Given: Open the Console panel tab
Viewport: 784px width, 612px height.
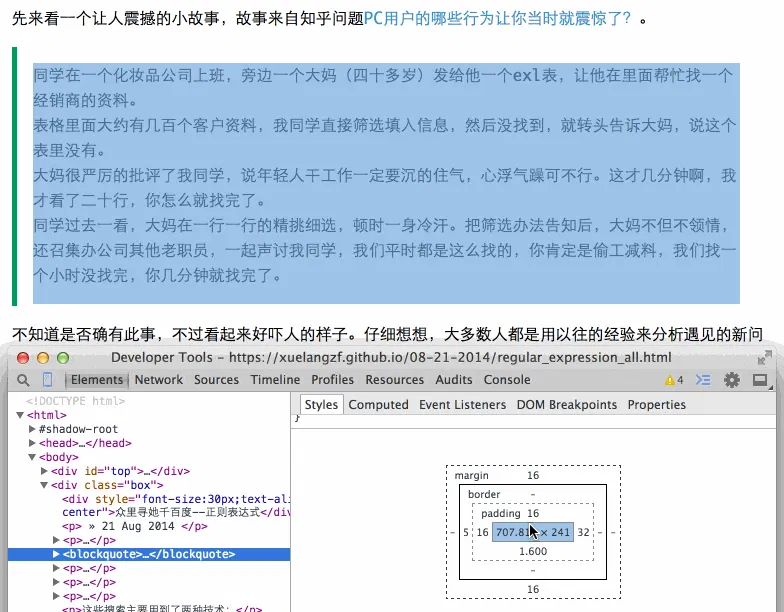Looking at the screenshot, I should 507,380.
